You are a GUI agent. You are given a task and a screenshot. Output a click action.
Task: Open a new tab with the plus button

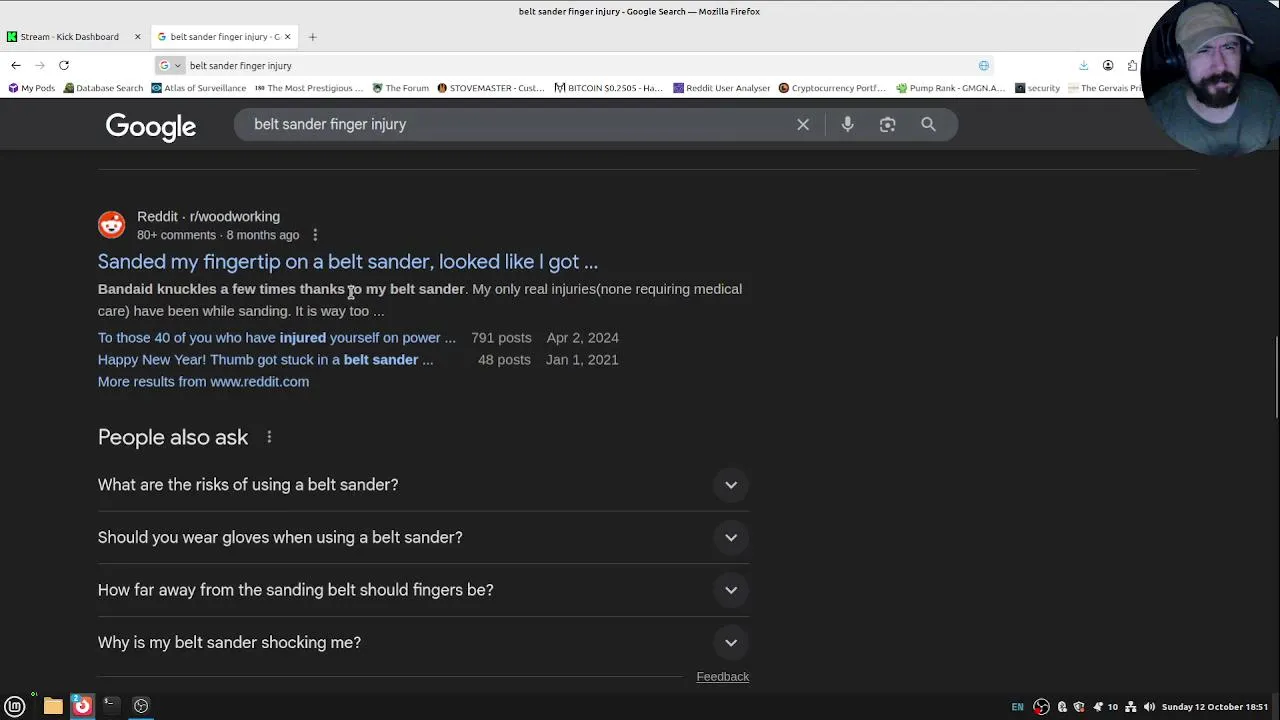pos(312,37)
